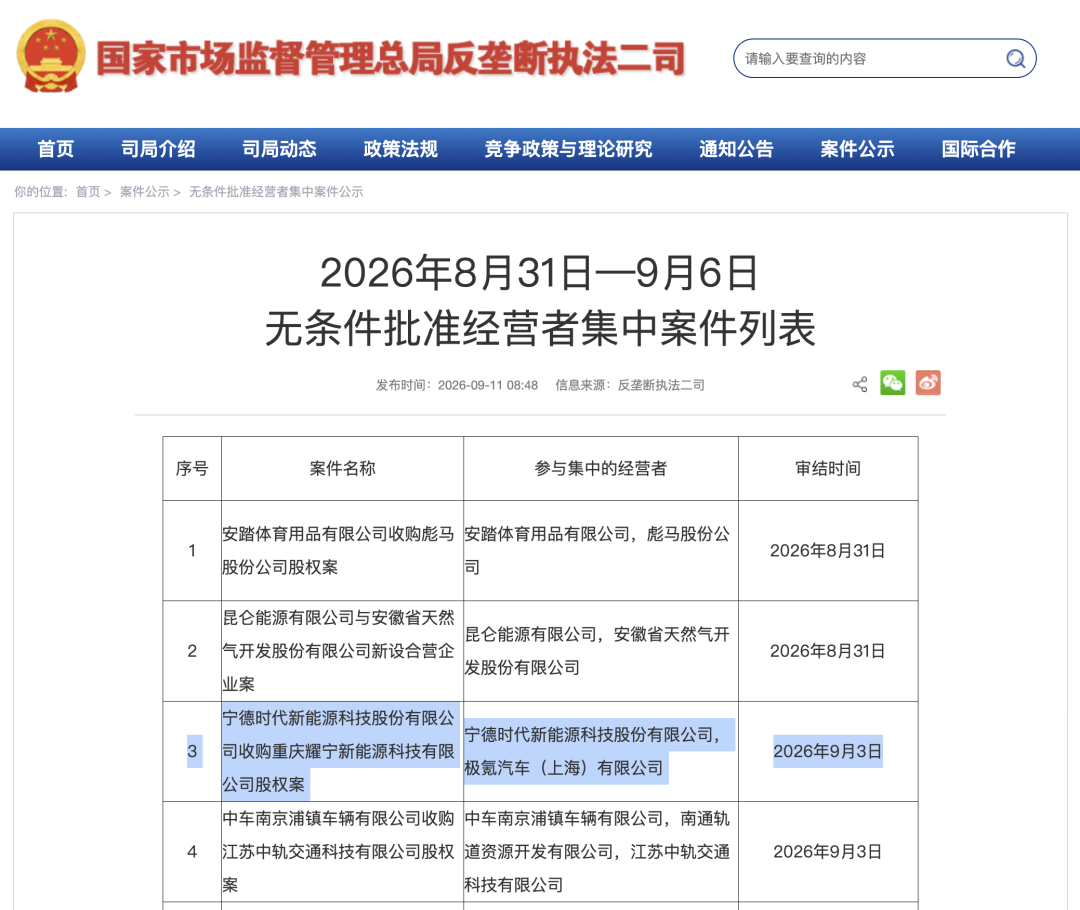Click the 中车南京浦镇车辆 case name

(x=338, y=851)
